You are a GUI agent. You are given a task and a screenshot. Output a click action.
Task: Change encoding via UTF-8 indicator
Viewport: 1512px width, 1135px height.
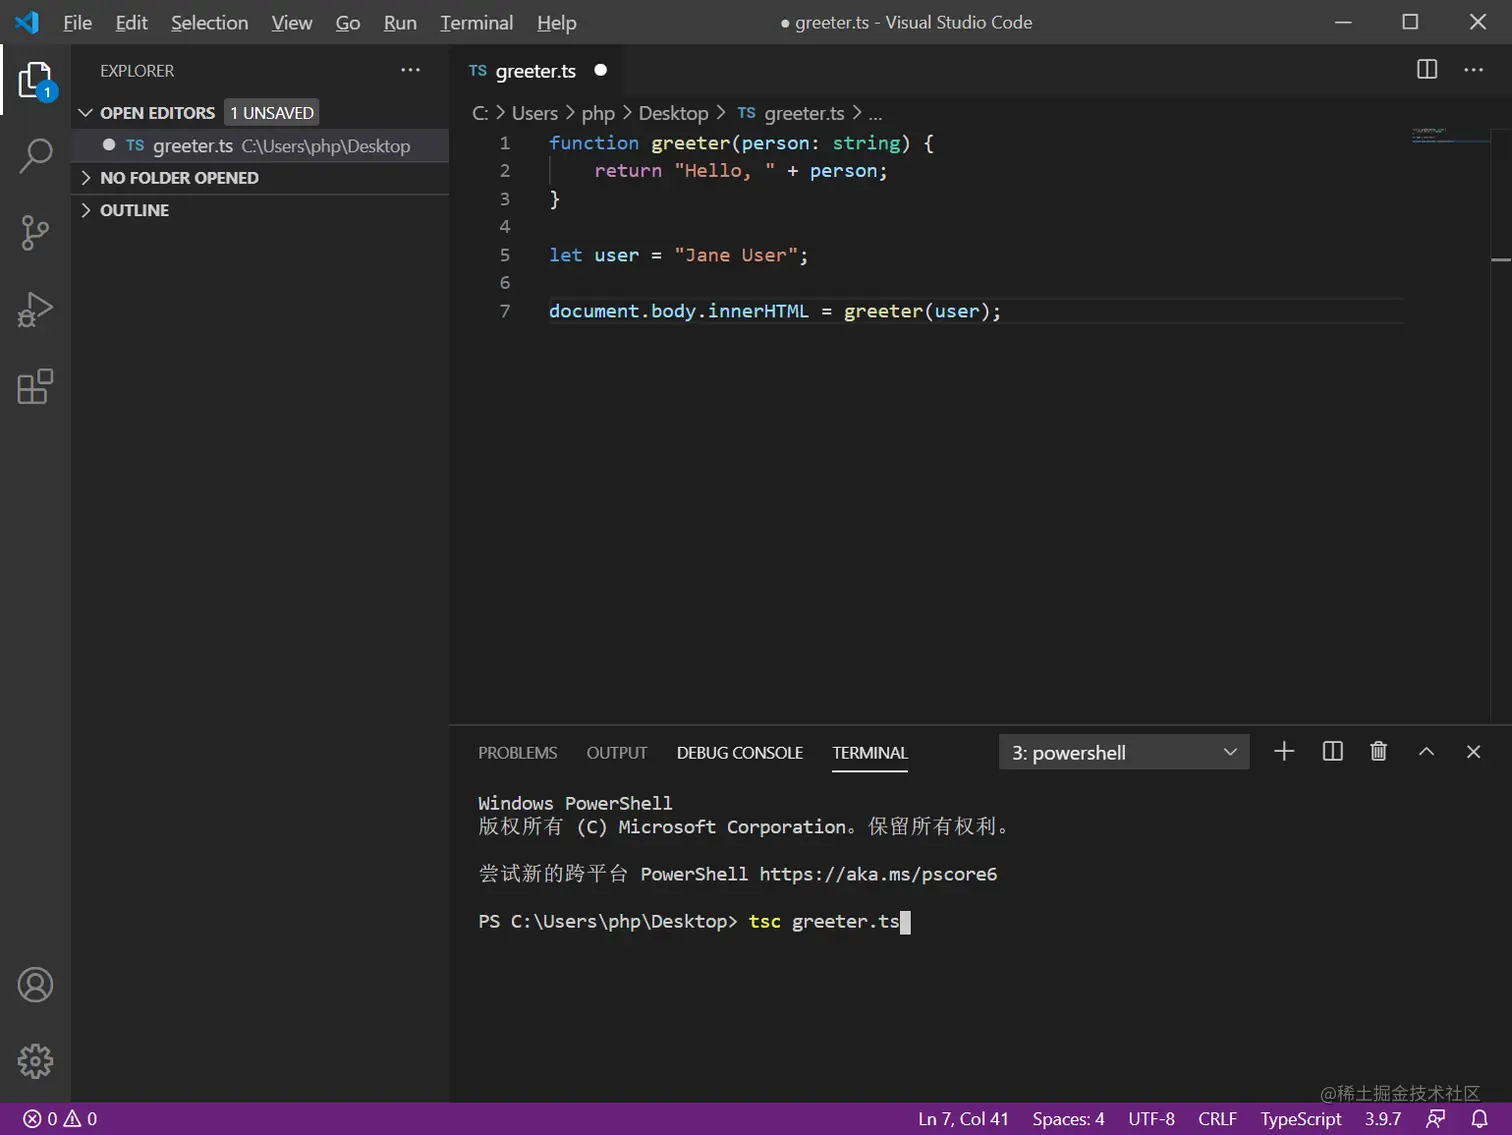tap(1151, 1119)
